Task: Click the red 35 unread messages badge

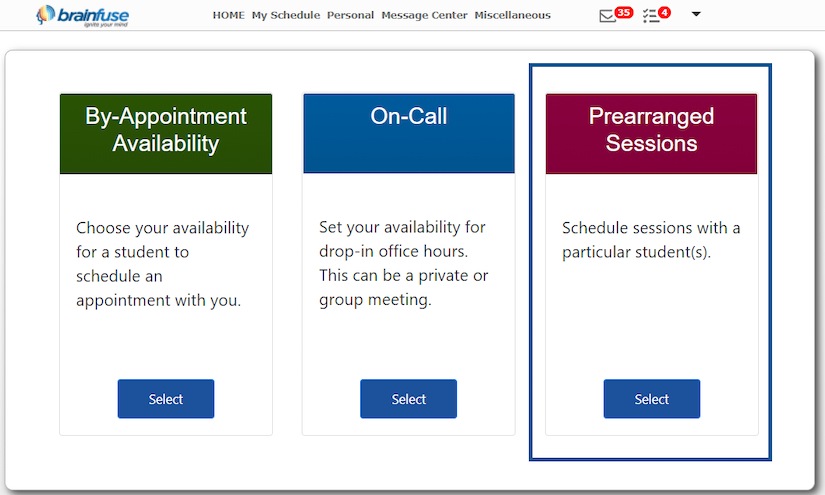Action: [x=625, y=12]
